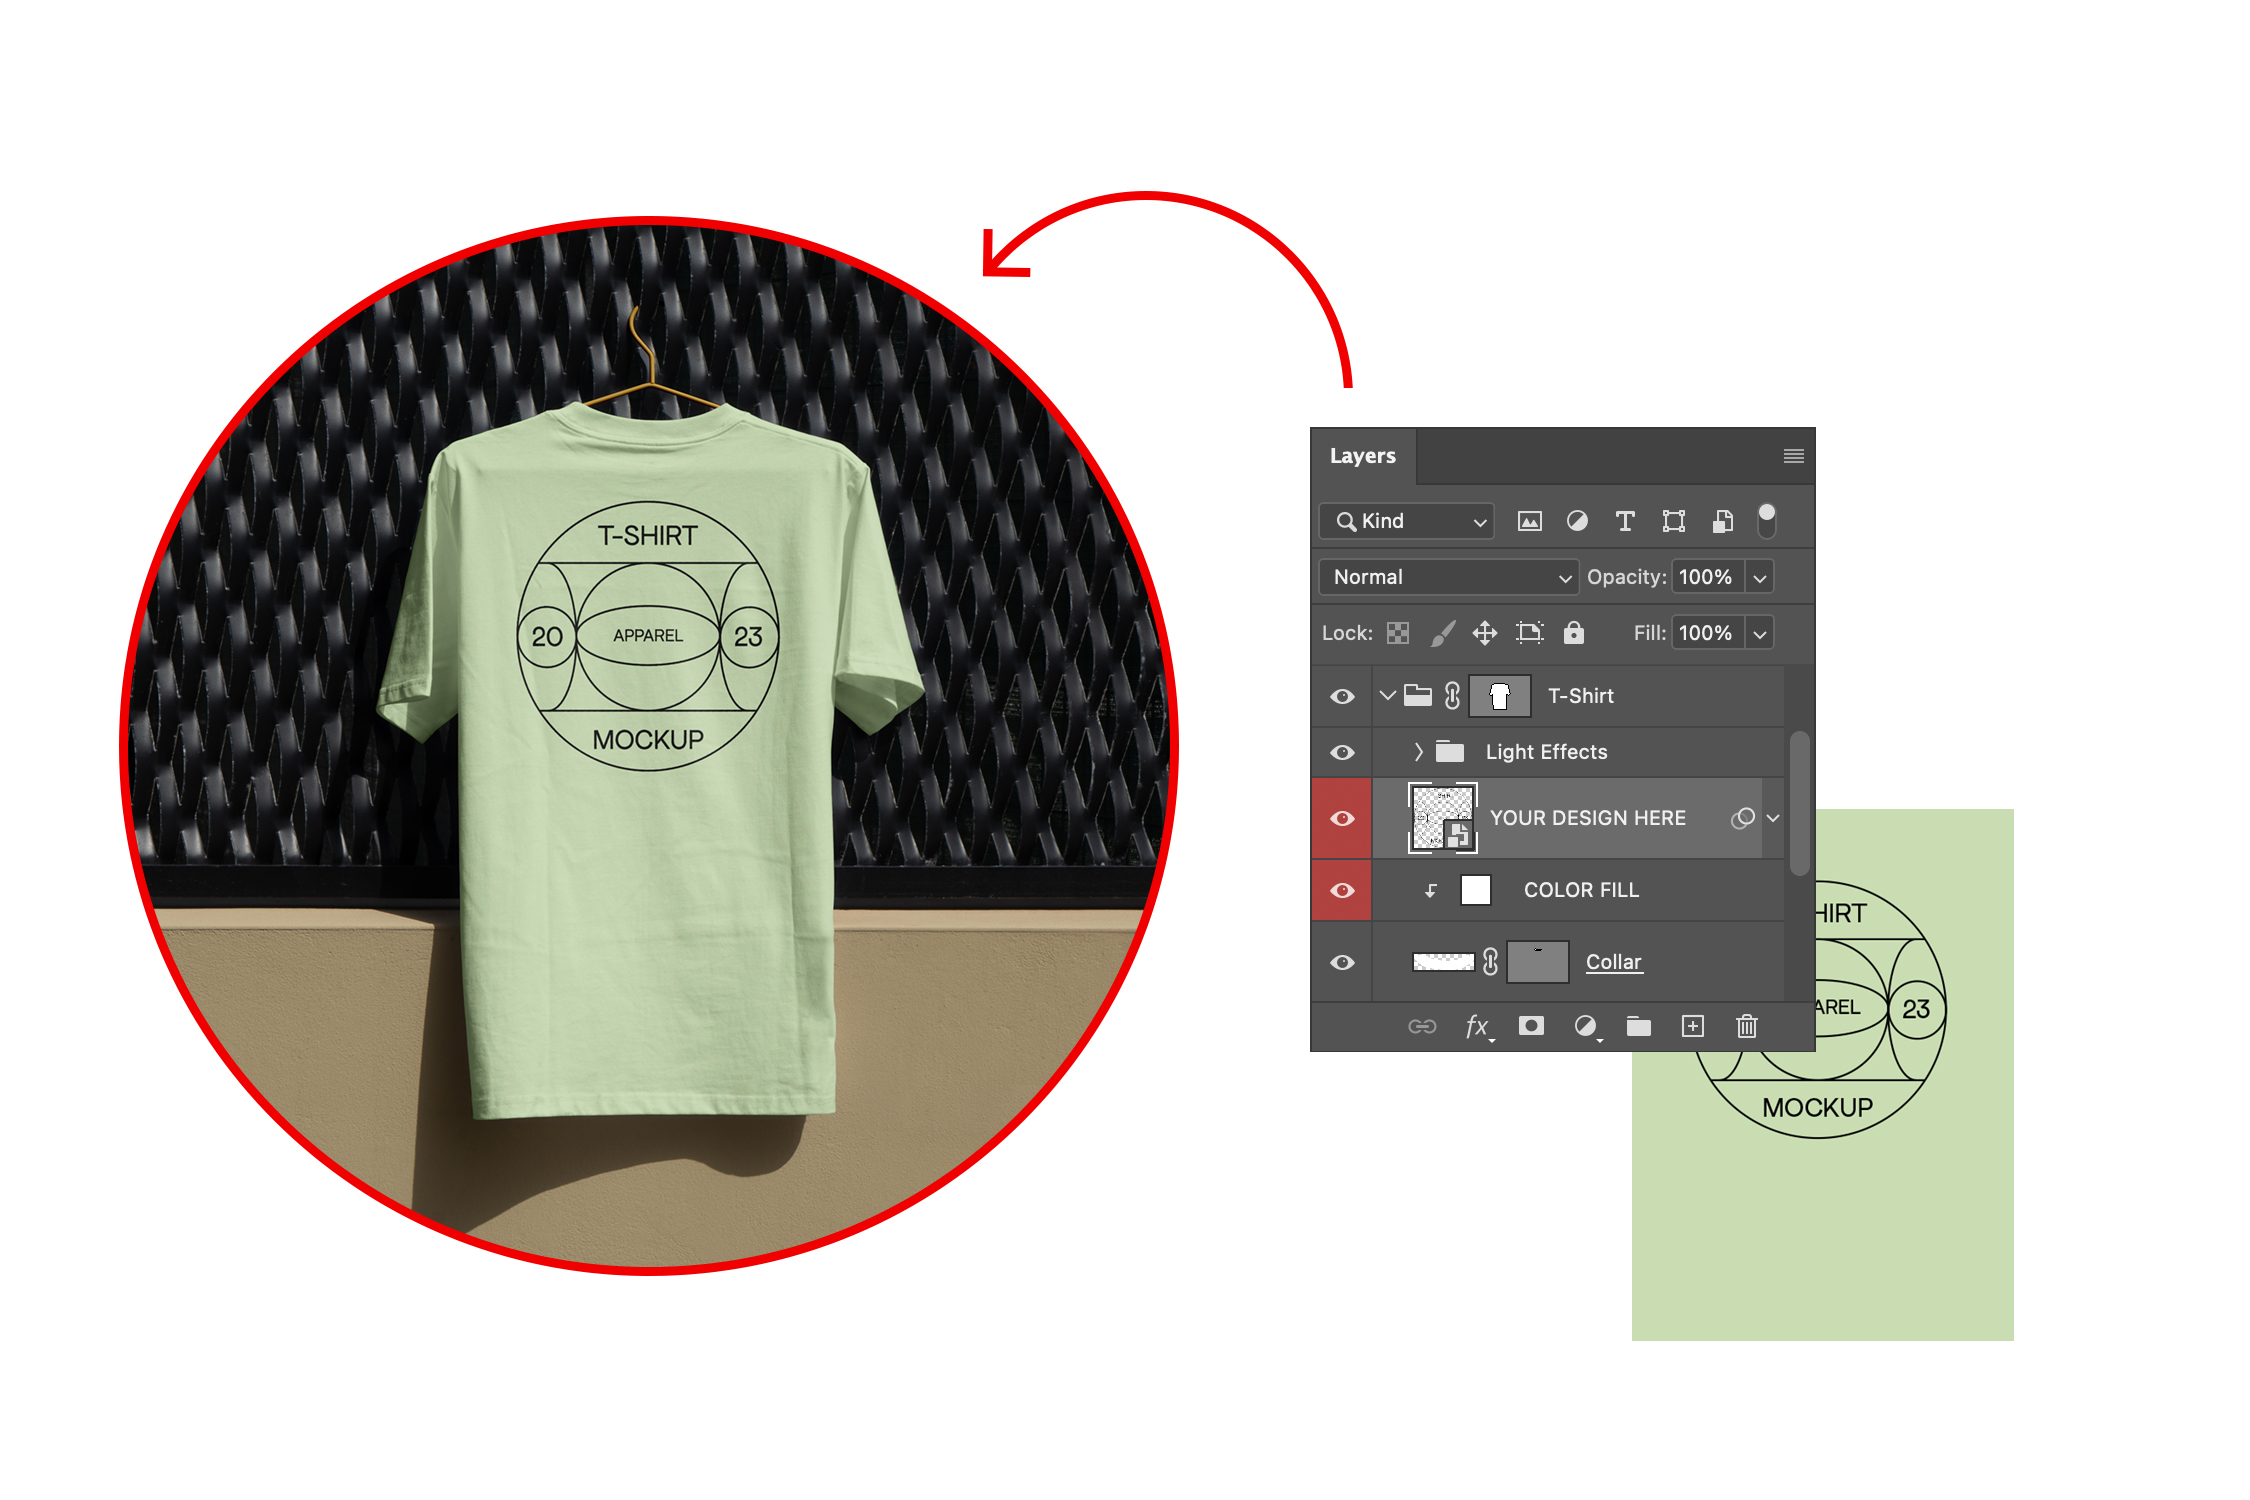
Task: Click the delete layer trash icon
Action: click(1747, 1026)
